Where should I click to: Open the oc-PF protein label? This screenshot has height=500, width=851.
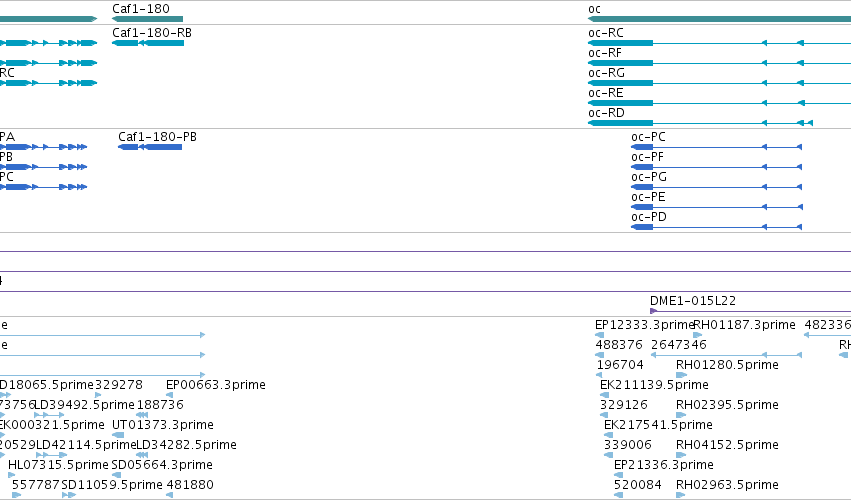point(647,157)
